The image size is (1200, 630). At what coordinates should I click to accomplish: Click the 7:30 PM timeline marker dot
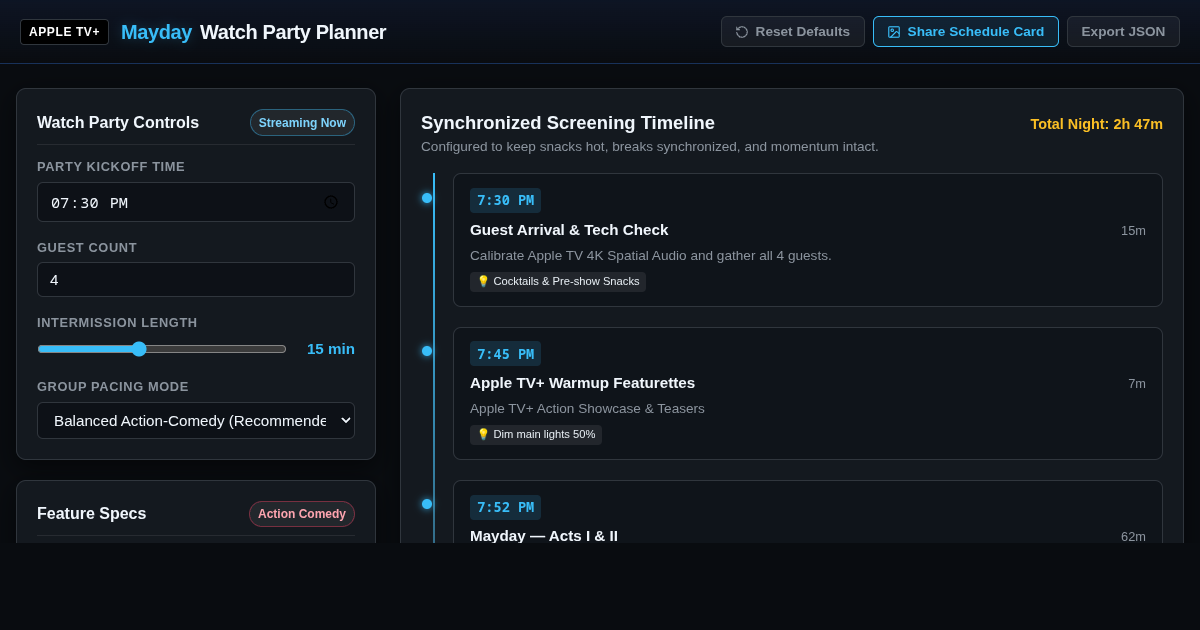pyautogui.click(x=427, y=198)
